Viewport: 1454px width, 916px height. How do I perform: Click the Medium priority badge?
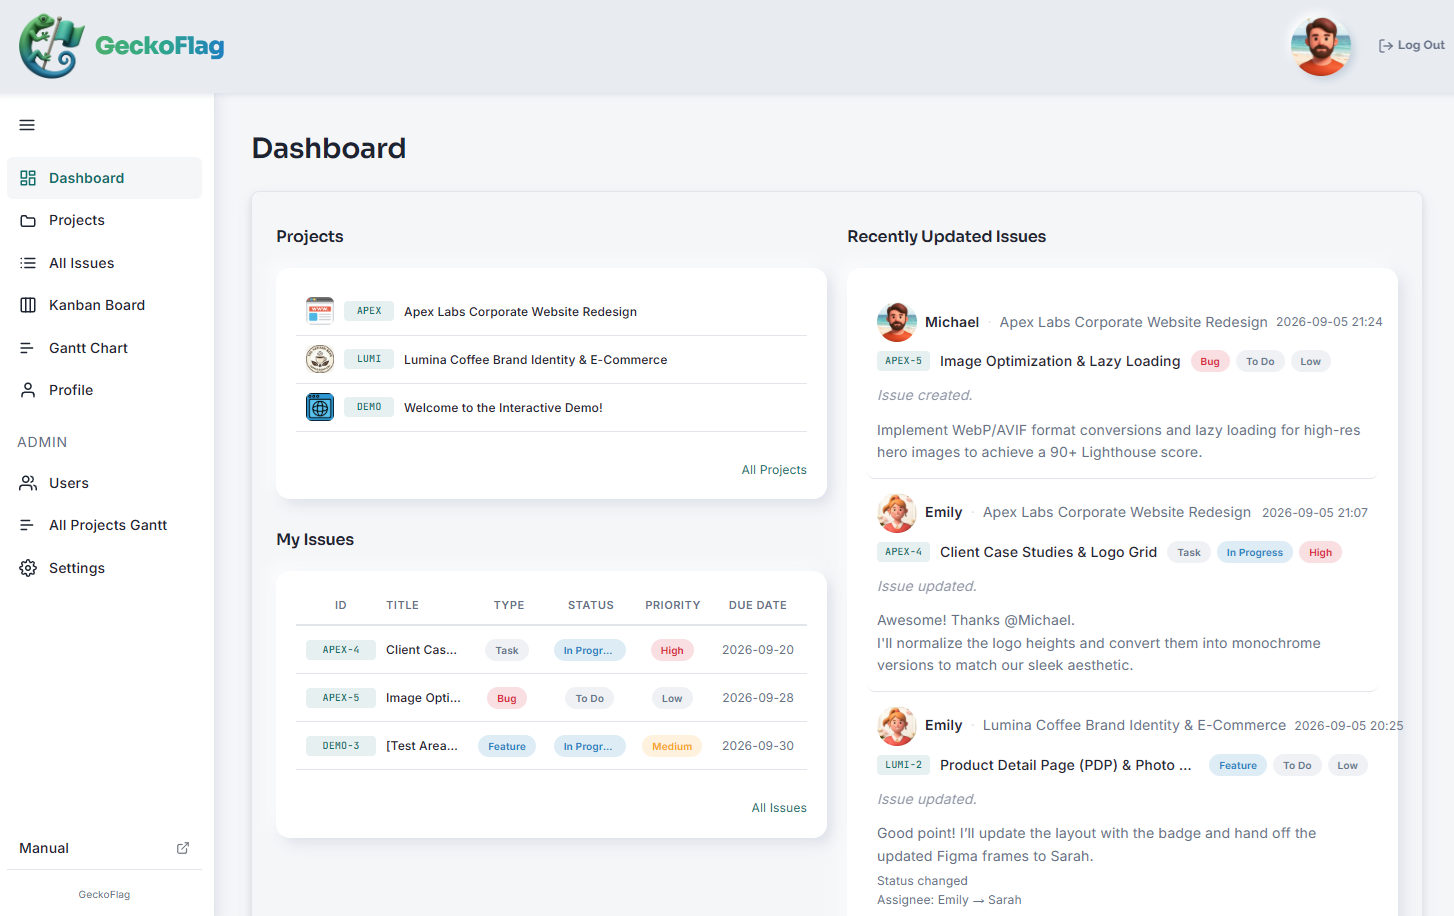point(672,746)
